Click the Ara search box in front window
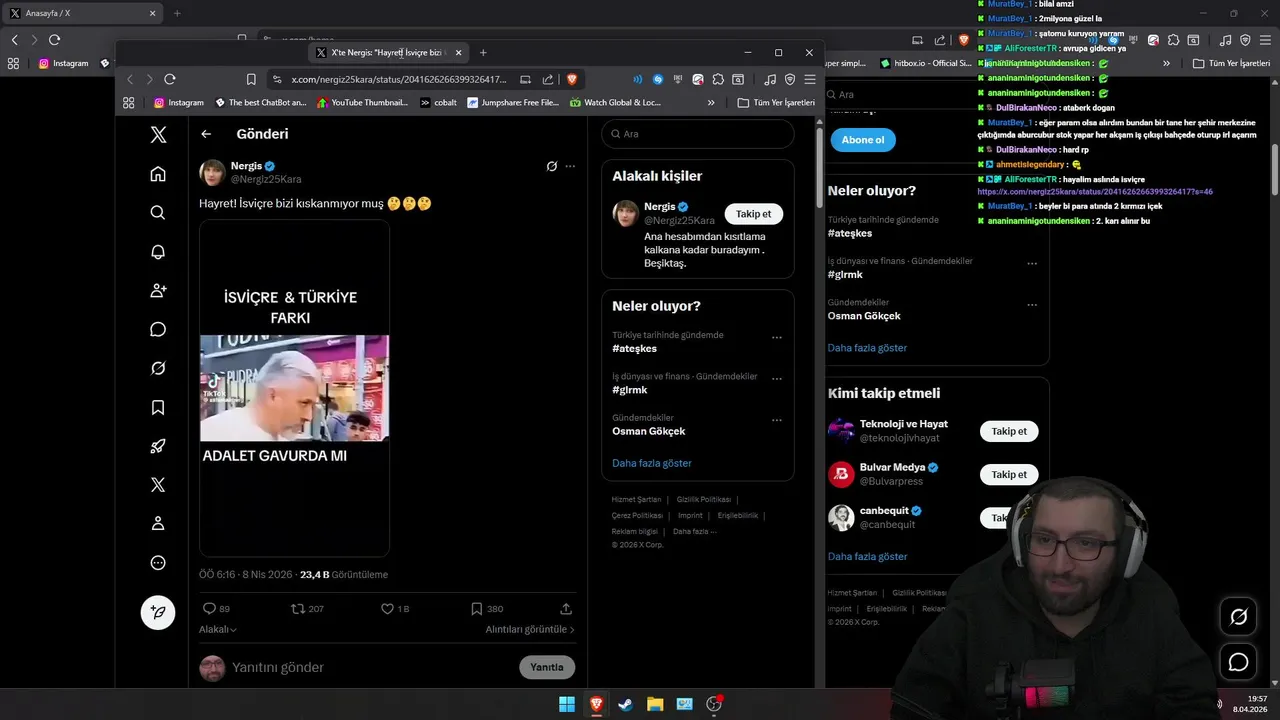Screen dimensions: 1280x720 pyautogui.click(x=698, y=134)
